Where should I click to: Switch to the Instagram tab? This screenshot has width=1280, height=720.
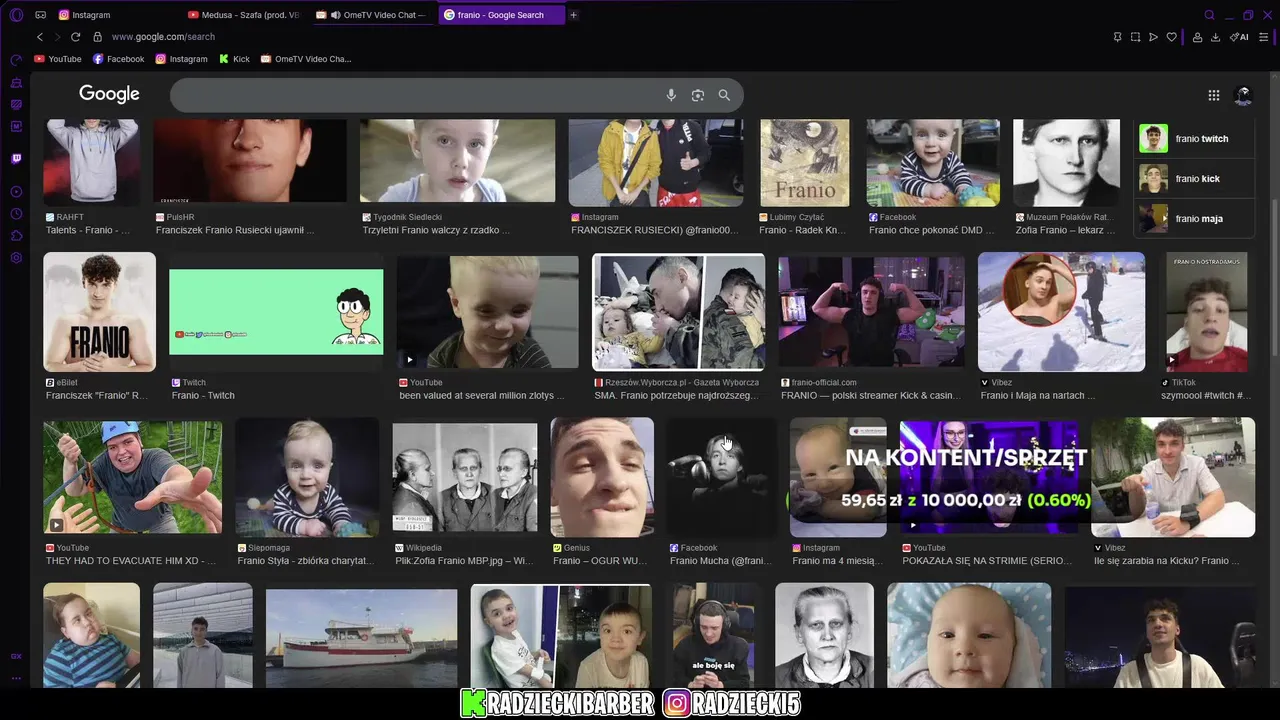click(x=117, y=15)
